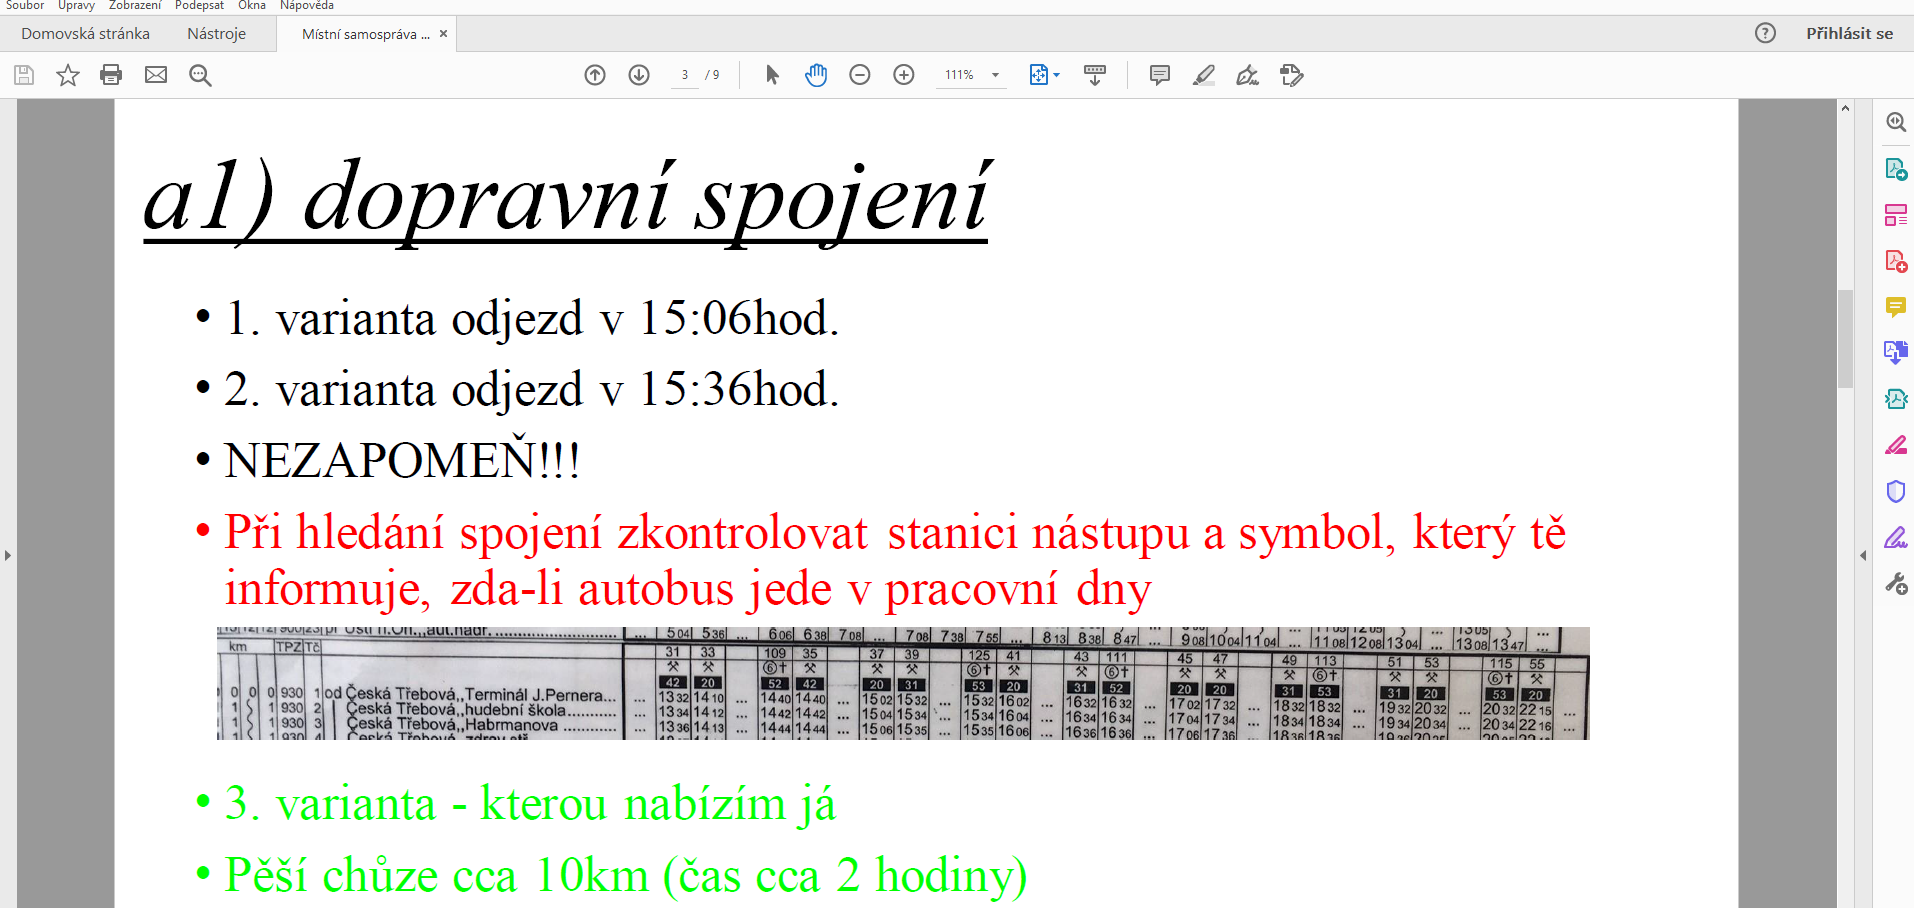Activate the Hand pan tool
The height and width of the screenshot is (908, 1914).
click(x=816, y=75)
